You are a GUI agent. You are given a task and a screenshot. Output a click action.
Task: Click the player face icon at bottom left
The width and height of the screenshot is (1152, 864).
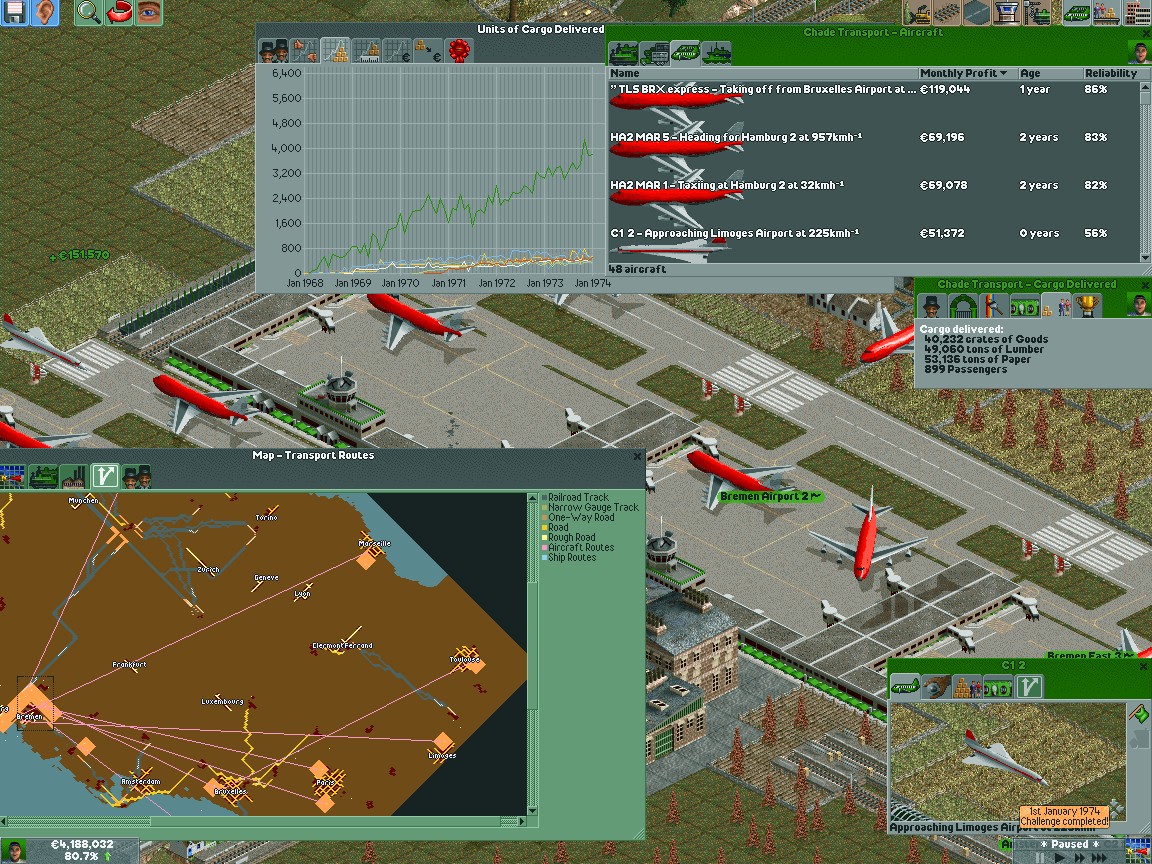pyautogui.click(x=13, y=851)
